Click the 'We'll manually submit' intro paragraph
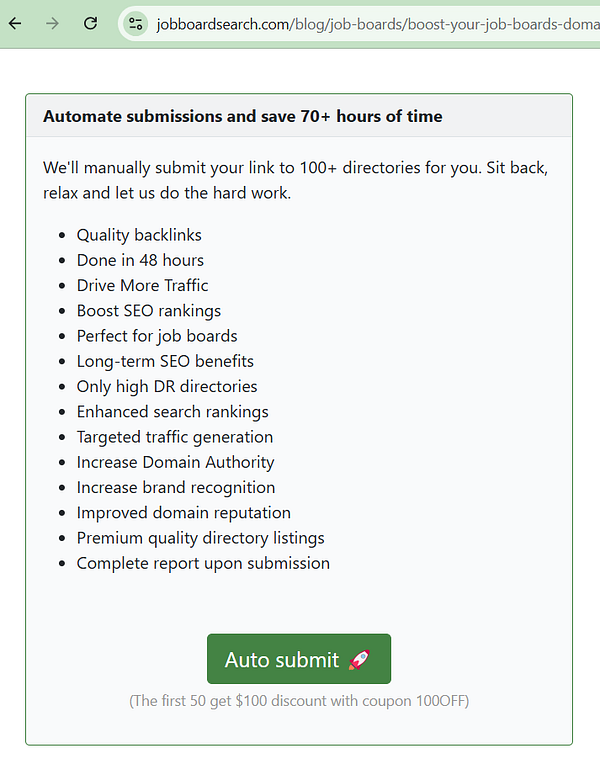The height and width of the screenshot is (769, 600). click(x=296, y=180)
